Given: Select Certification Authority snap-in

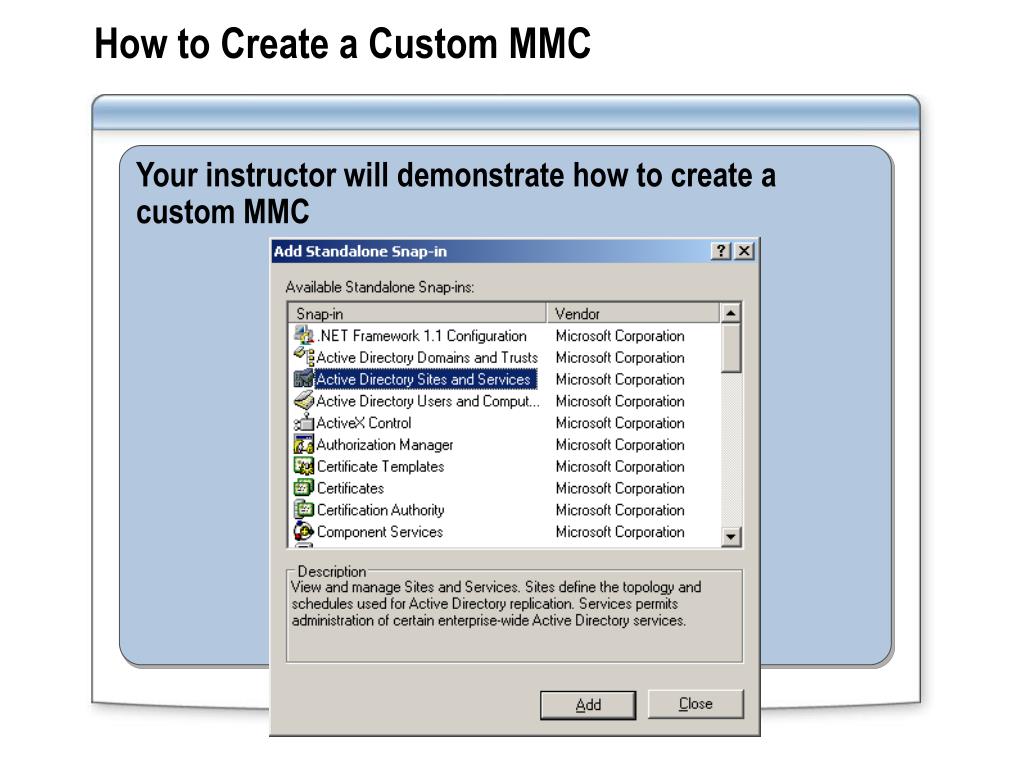Looking at the screenshot, I should (380, 510).
